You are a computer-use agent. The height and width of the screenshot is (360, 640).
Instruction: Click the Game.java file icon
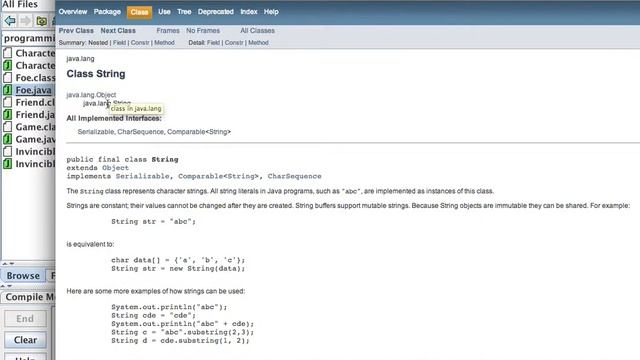coord(7,139)
